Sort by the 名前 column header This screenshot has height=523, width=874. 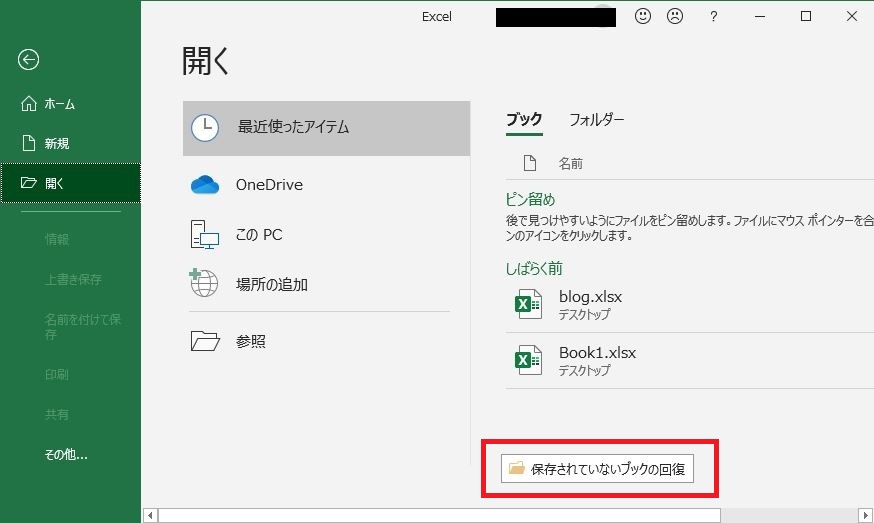pos(571,163)
